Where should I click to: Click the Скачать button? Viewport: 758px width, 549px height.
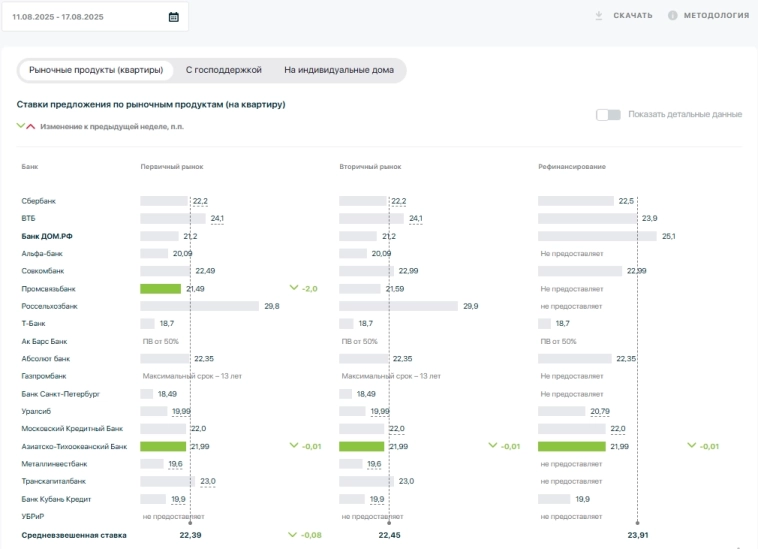(x=632, y=15)
